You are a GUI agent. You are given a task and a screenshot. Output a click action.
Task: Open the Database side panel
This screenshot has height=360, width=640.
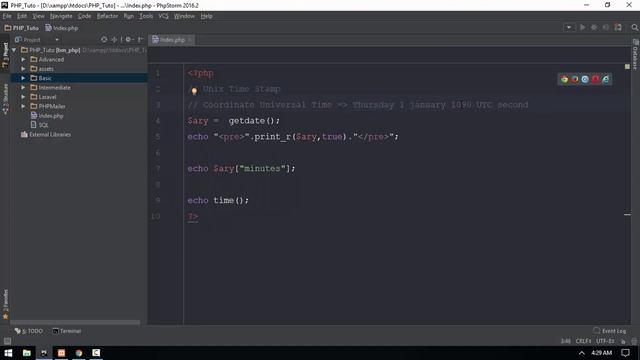tap(635, 54)
